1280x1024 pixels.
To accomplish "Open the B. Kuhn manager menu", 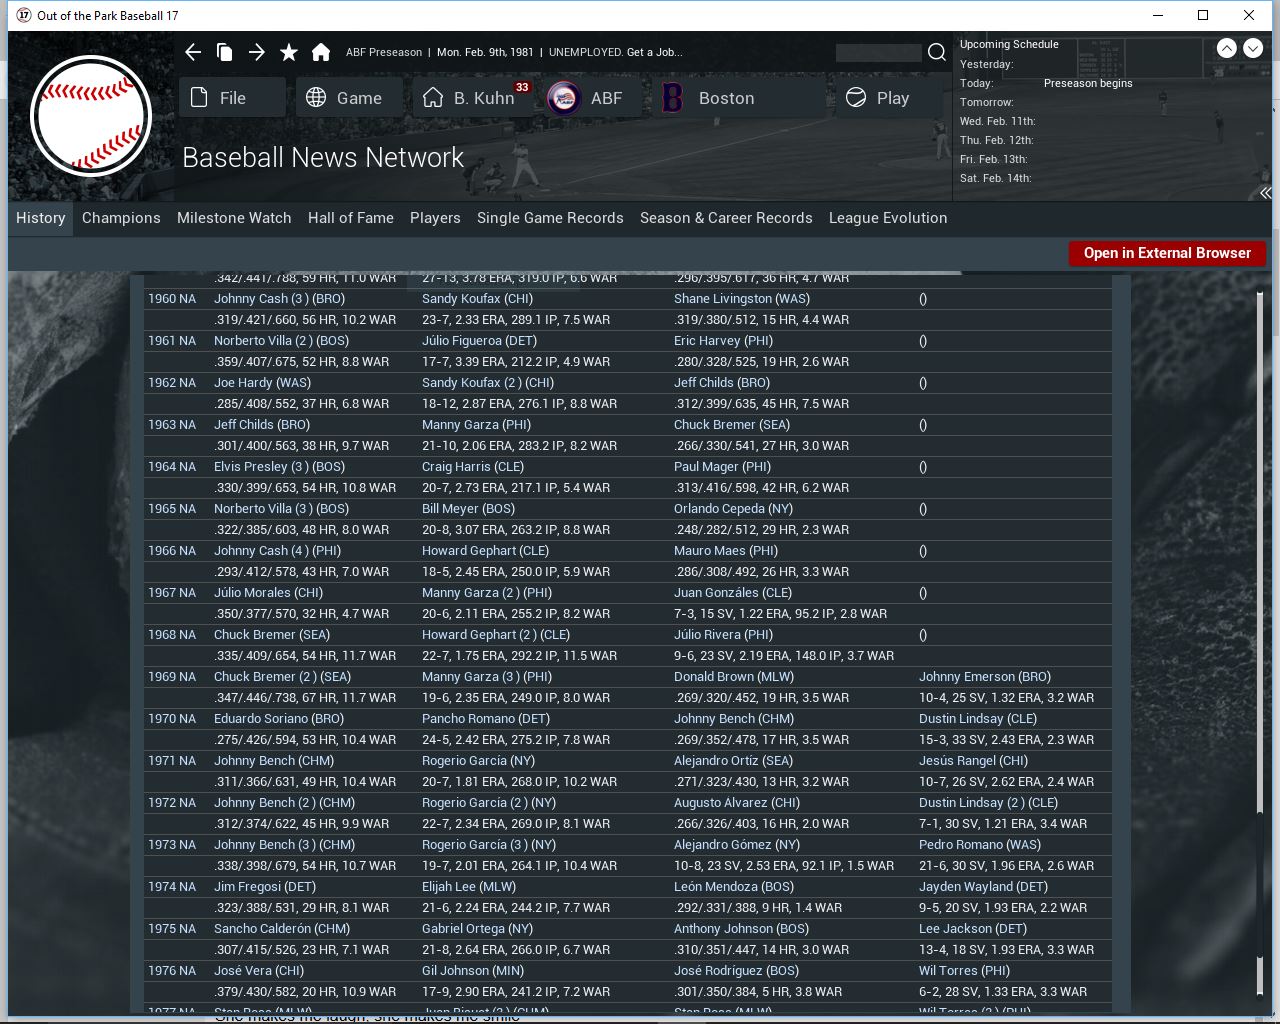I will pyautogui.click(x=473, y=98).
